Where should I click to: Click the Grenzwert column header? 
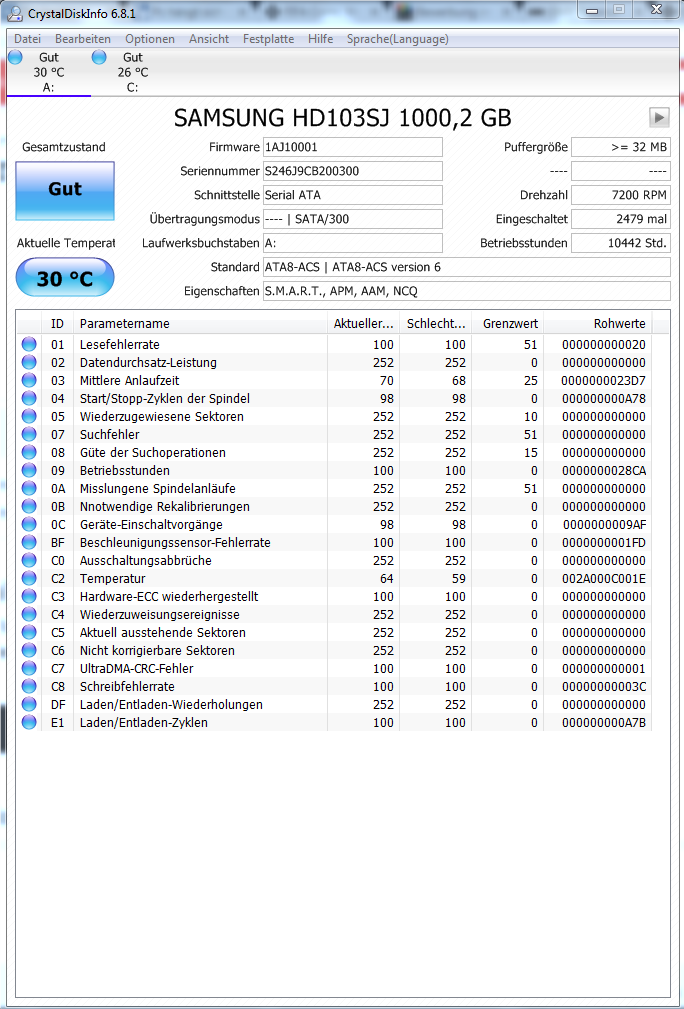pos(508,324)
